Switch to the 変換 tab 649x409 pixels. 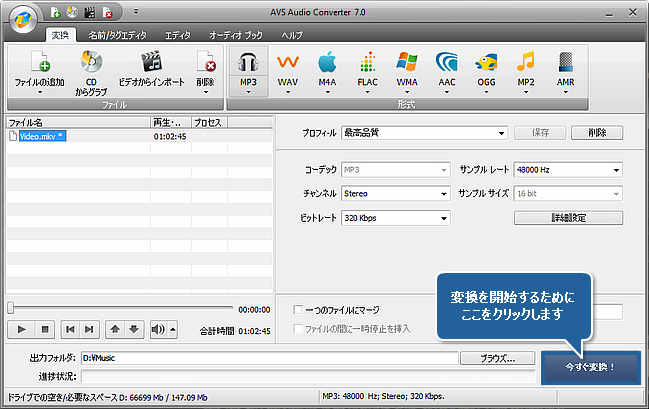click(x=60, y=35)
